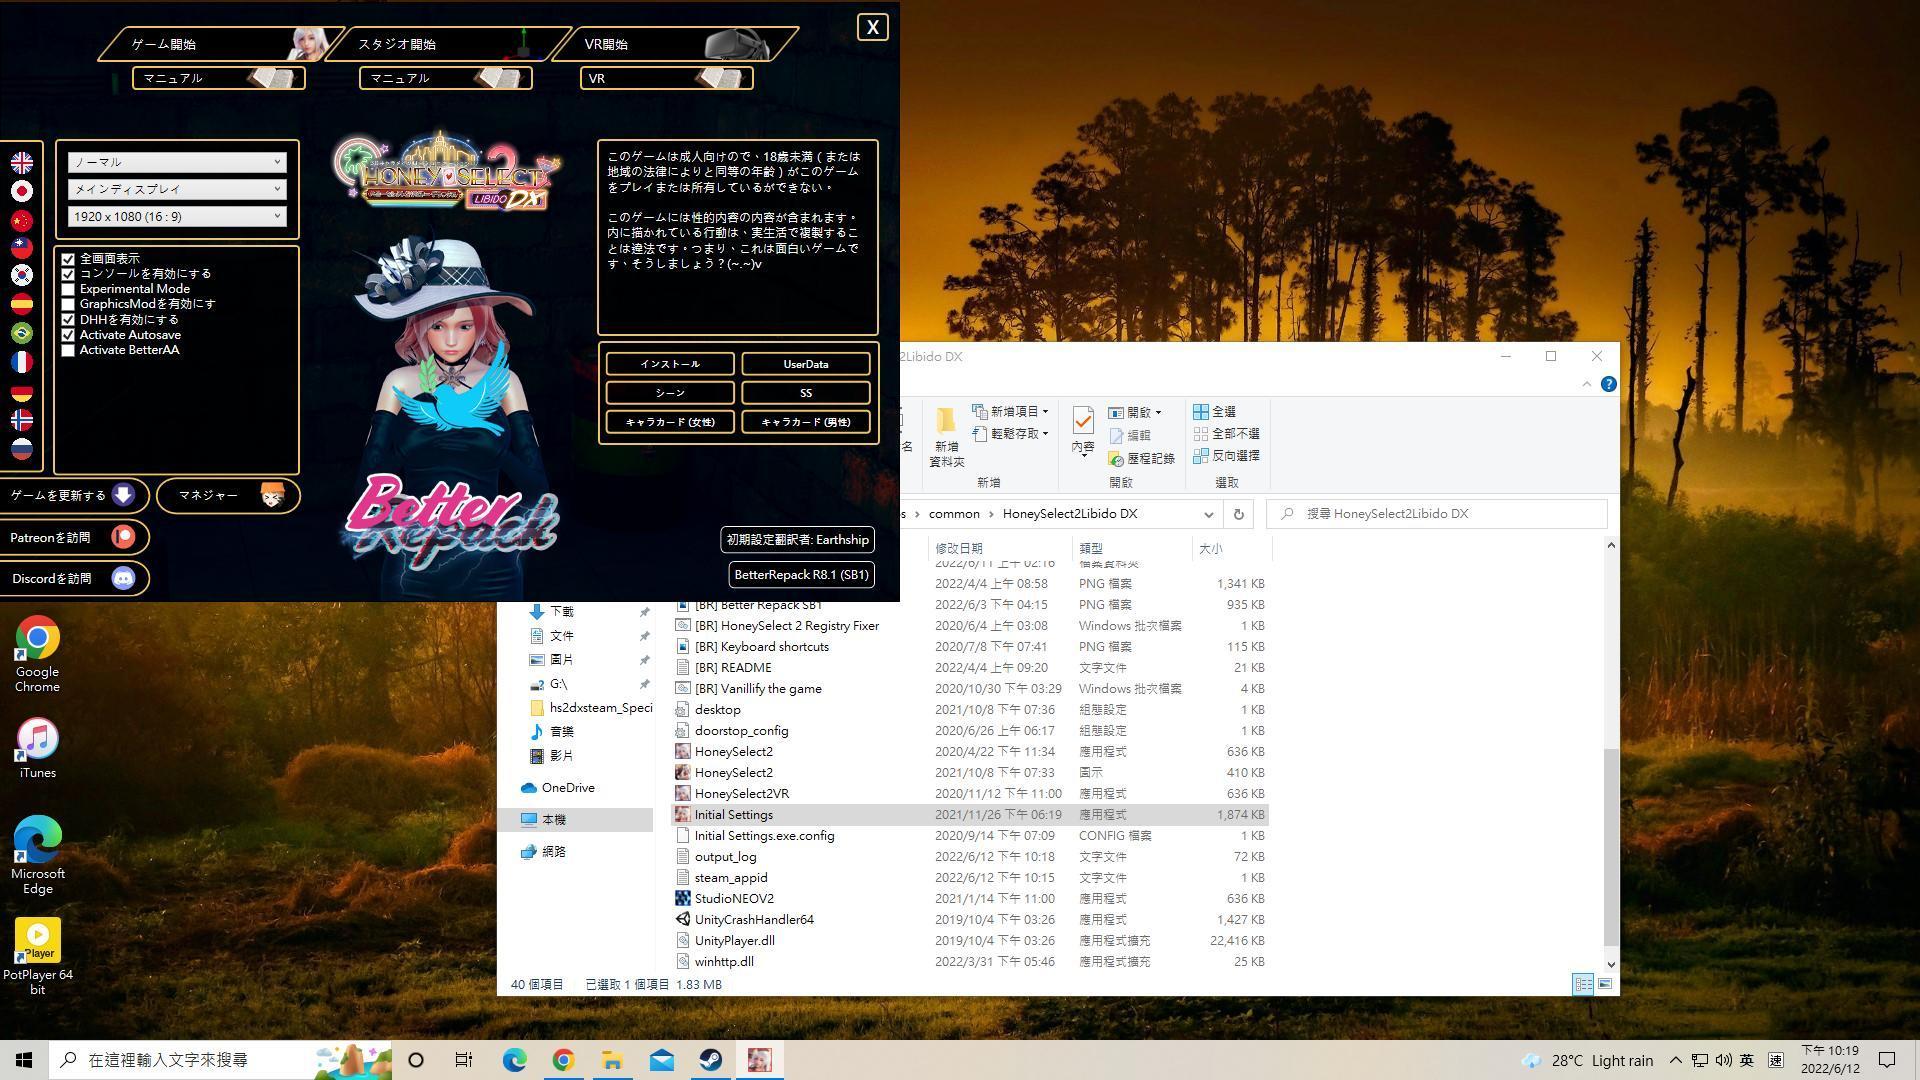Click the UserData folder button
The image size is (1920, 1080).
tap(805, 364)
